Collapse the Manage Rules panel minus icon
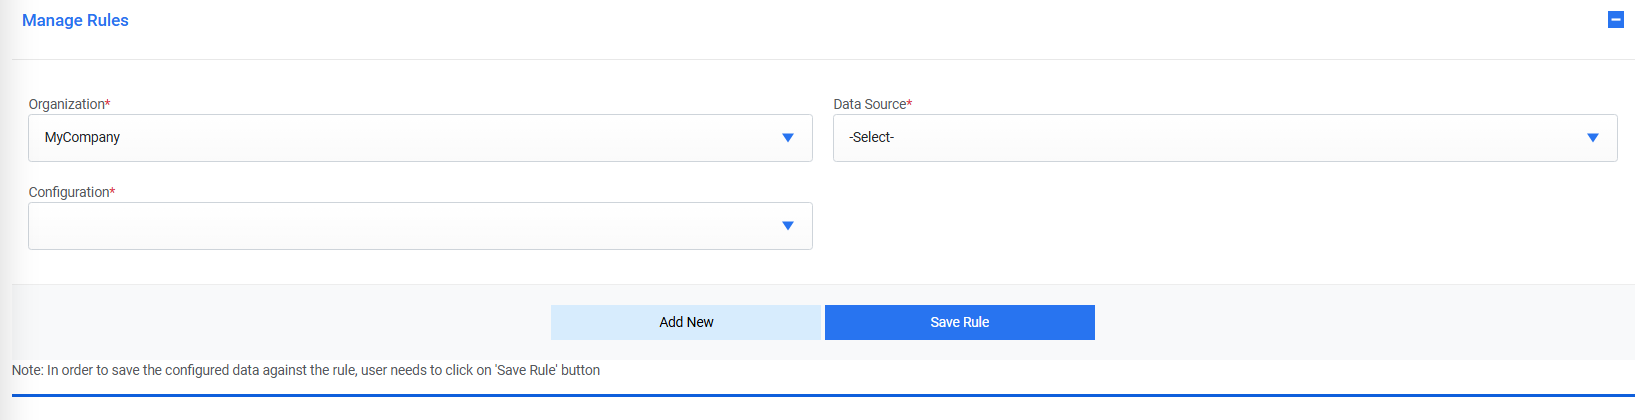This screenshot has width=1647, height=420. pos(1615,20)
